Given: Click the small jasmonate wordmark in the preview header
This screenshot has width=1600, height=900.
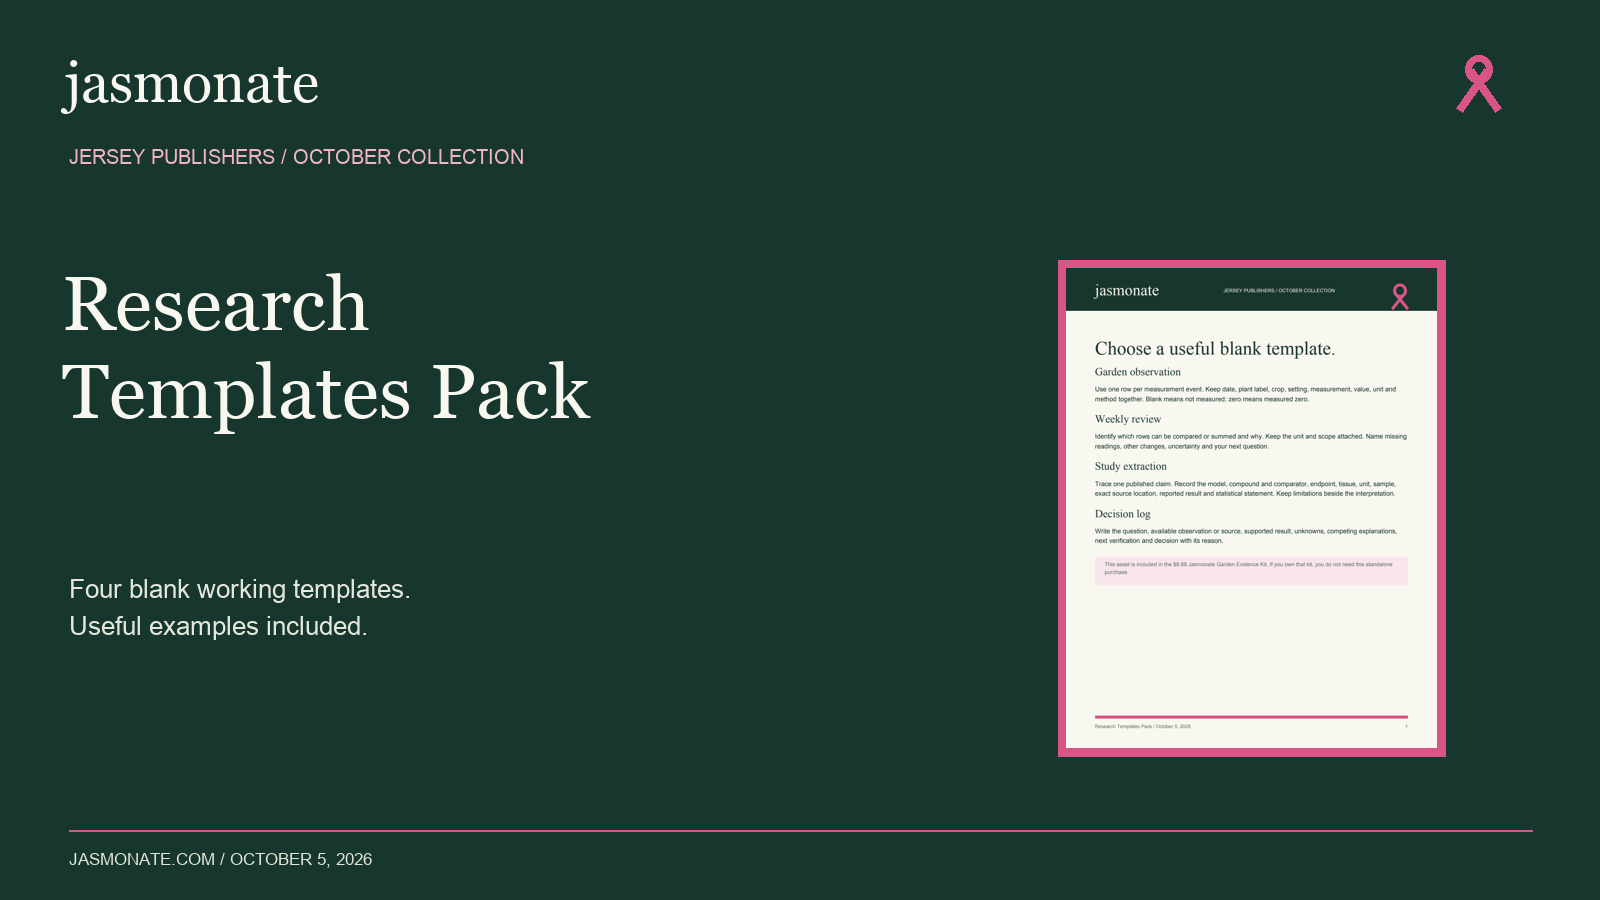Looking at the screenshot, I should pyautogui.click(x=1127, y=291).
